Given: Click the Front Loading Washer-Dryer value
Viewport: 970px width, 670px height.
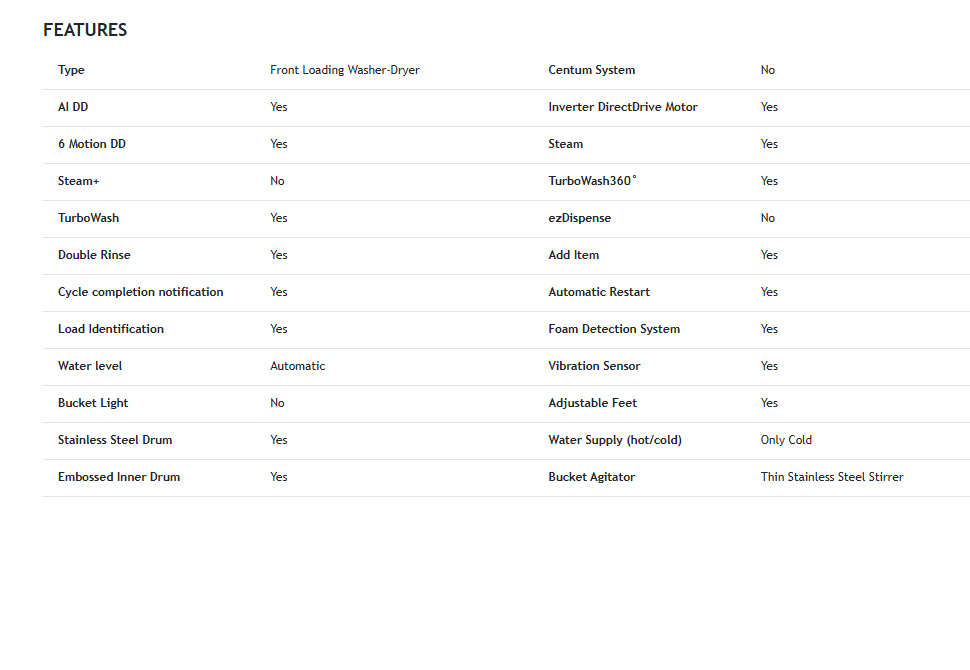Looking at the screenshot, I should click(345, 70).
